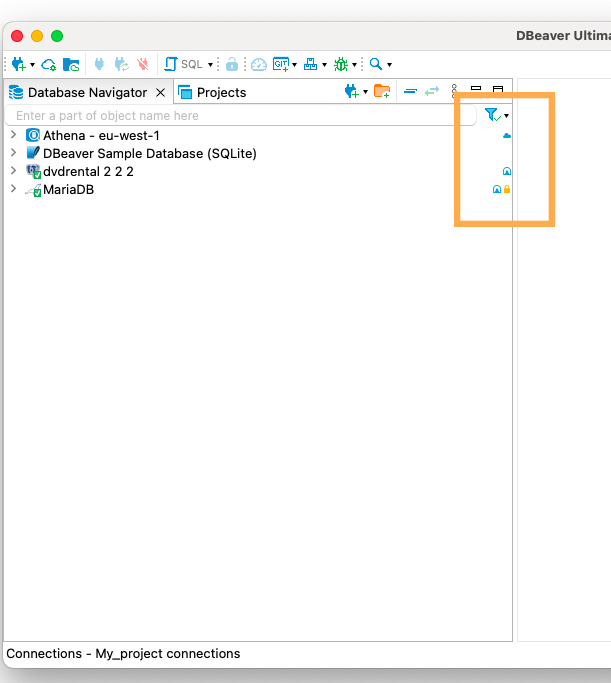Select MariaDB tree item
Screen dimensions: 611x683
68,189
